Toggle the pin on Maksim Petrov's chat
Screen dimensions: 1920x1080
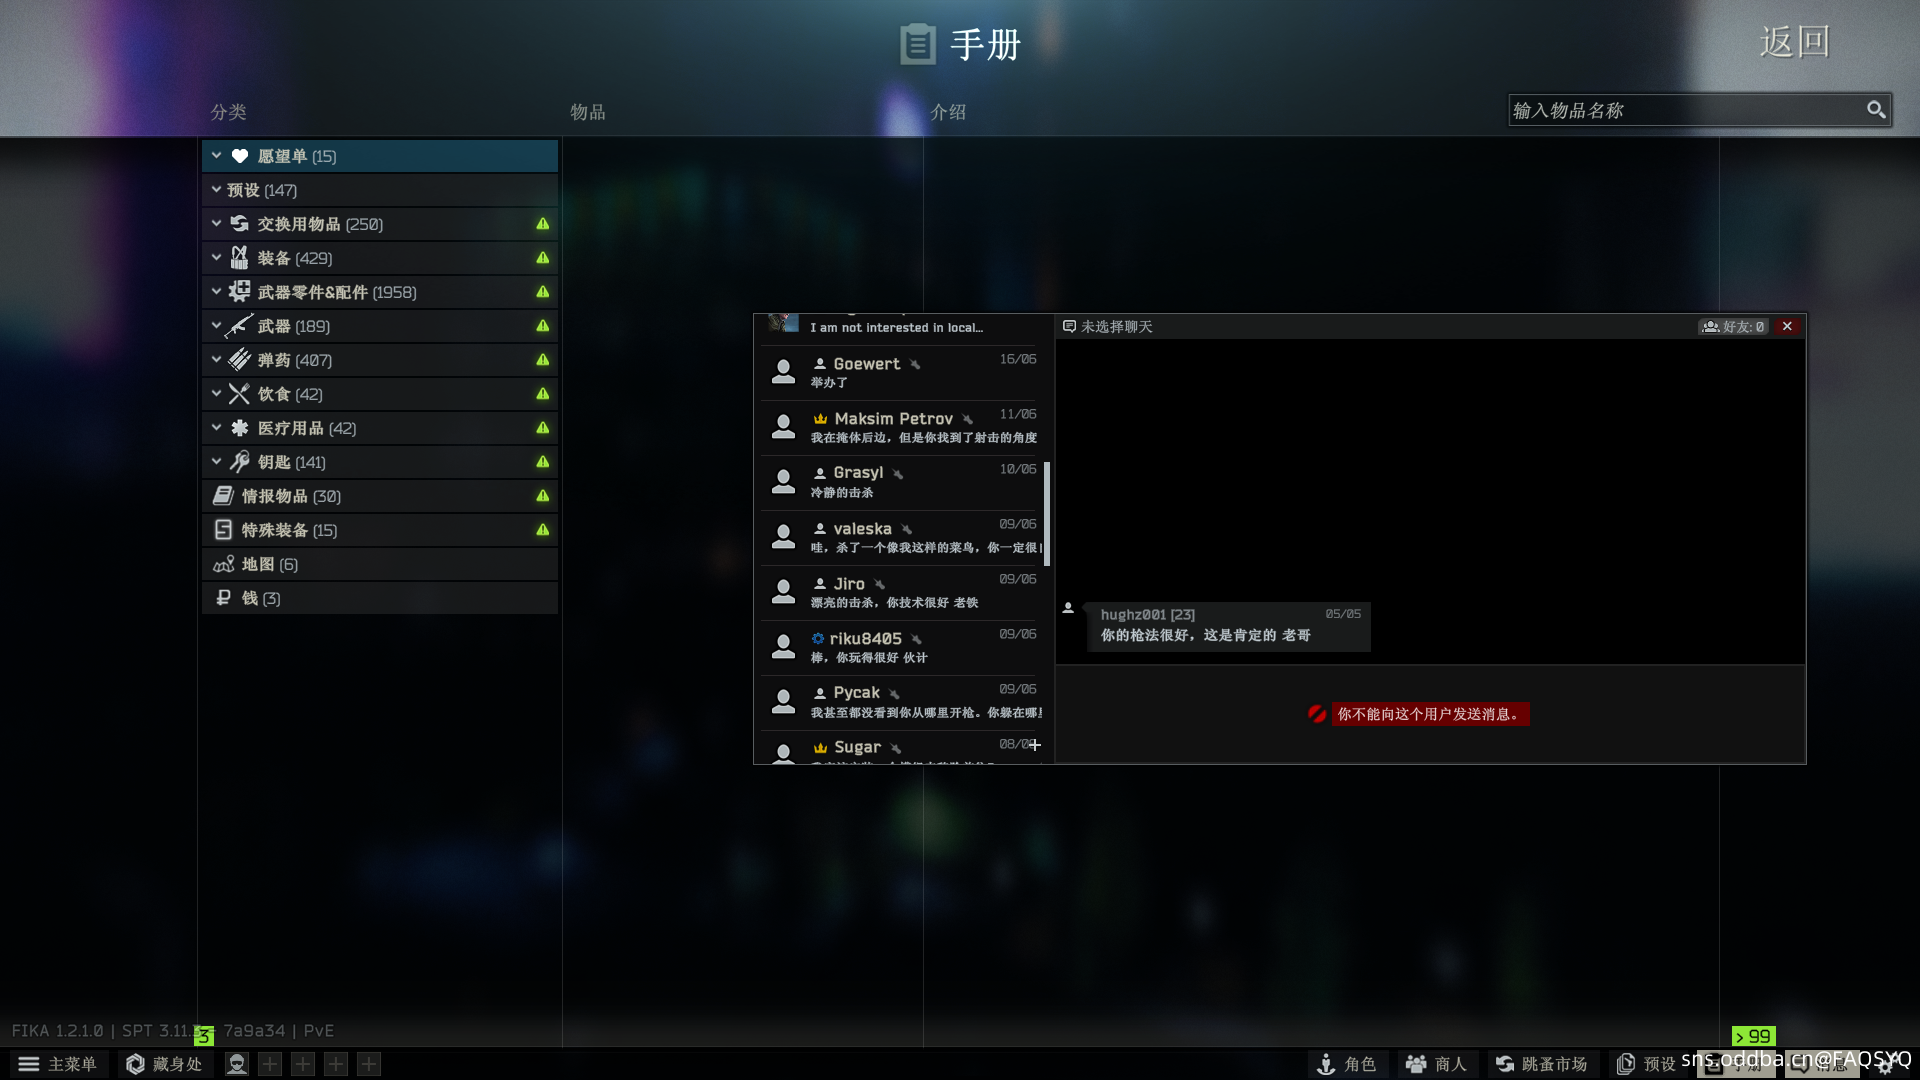pos(967,420)
